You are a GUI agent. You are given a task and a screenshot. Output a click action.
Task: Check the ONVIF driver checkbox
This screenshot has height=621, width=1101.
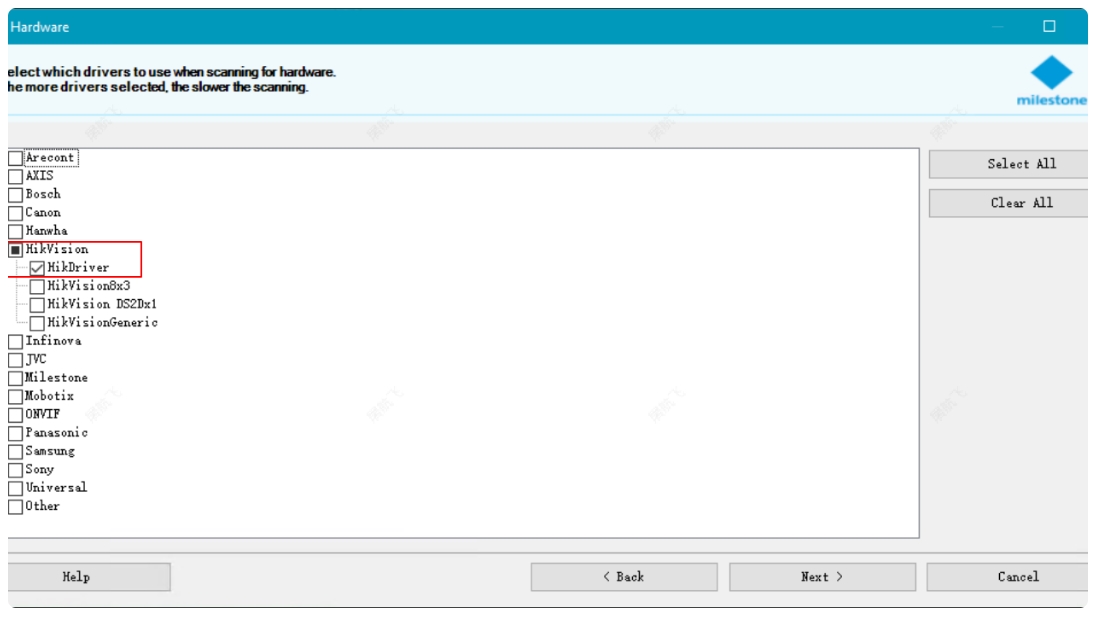[15, 414]
